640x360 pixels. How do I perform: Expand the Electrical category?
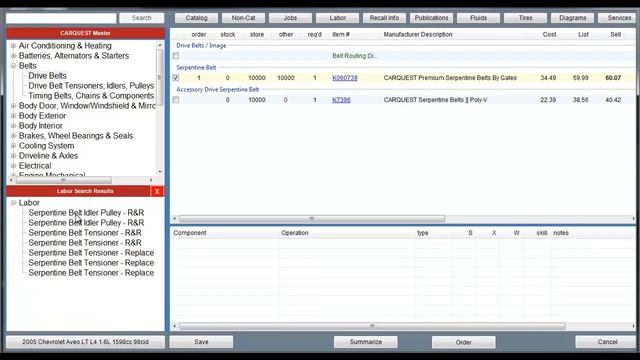pos(13,166)
